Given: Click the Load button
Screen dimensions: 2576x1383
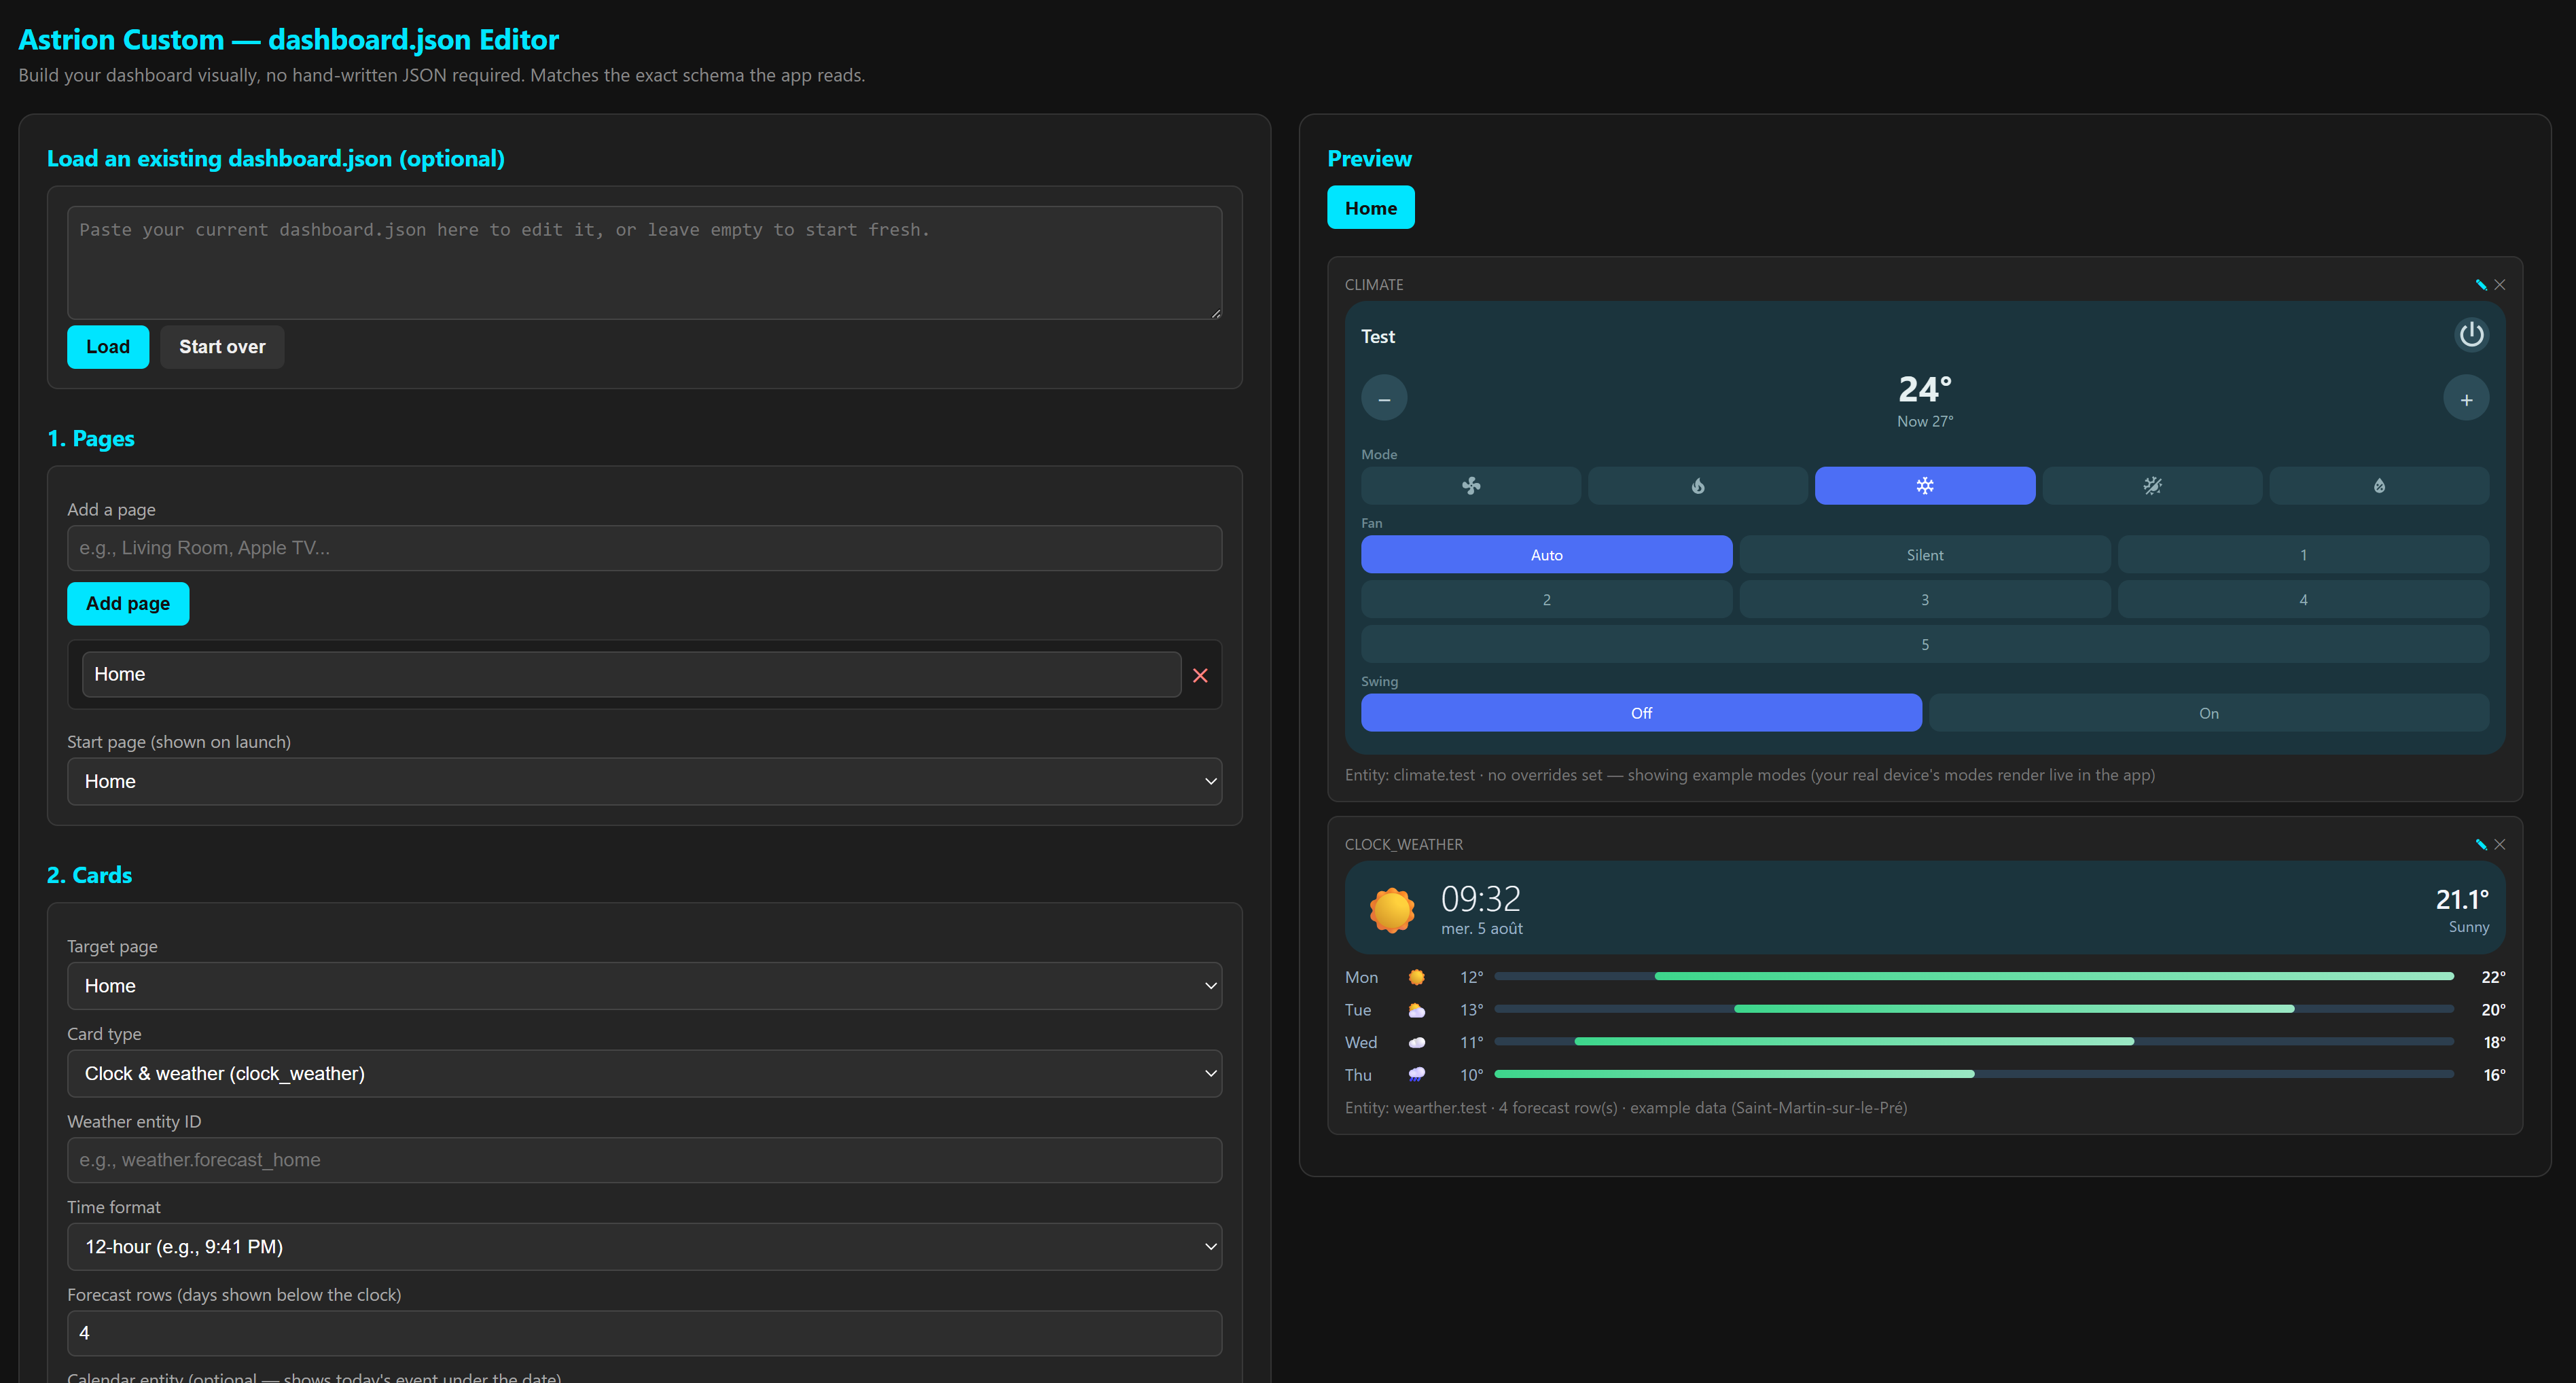Looking at the screenshot, I should click(x=108, y=347).
